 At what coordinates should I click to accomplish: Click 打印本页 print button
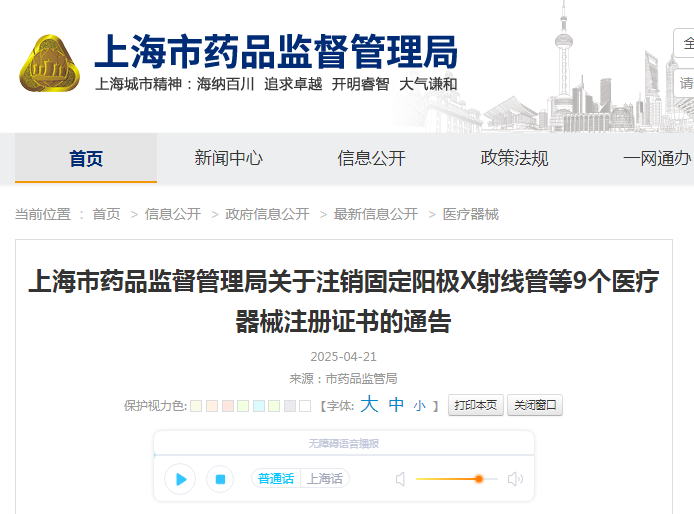coord(475,405)
